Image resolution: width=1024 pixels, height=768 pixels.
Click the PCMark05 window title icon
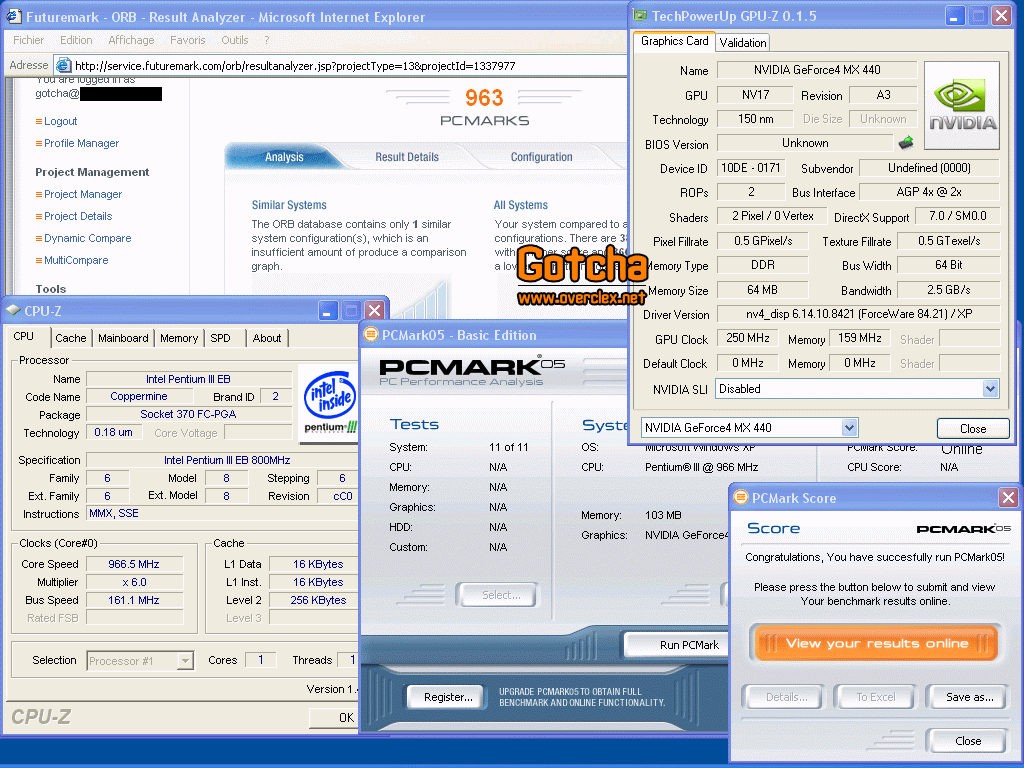point(371,334)
